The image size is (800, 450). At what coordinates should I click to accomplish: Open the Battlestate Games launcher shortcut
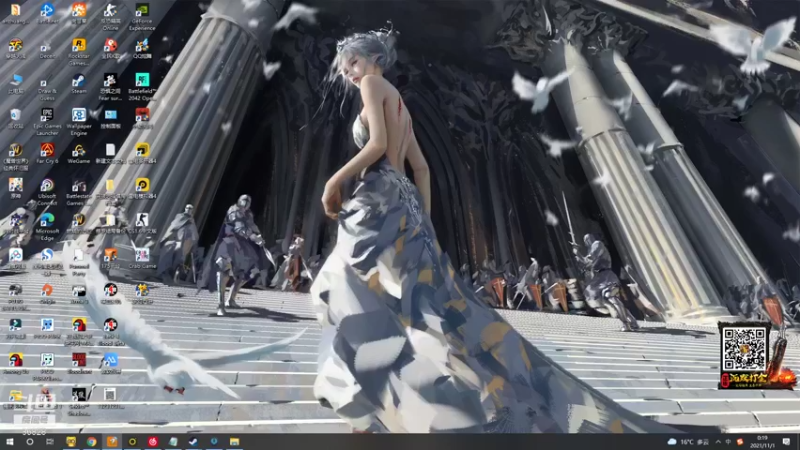(x=79, y=192)
